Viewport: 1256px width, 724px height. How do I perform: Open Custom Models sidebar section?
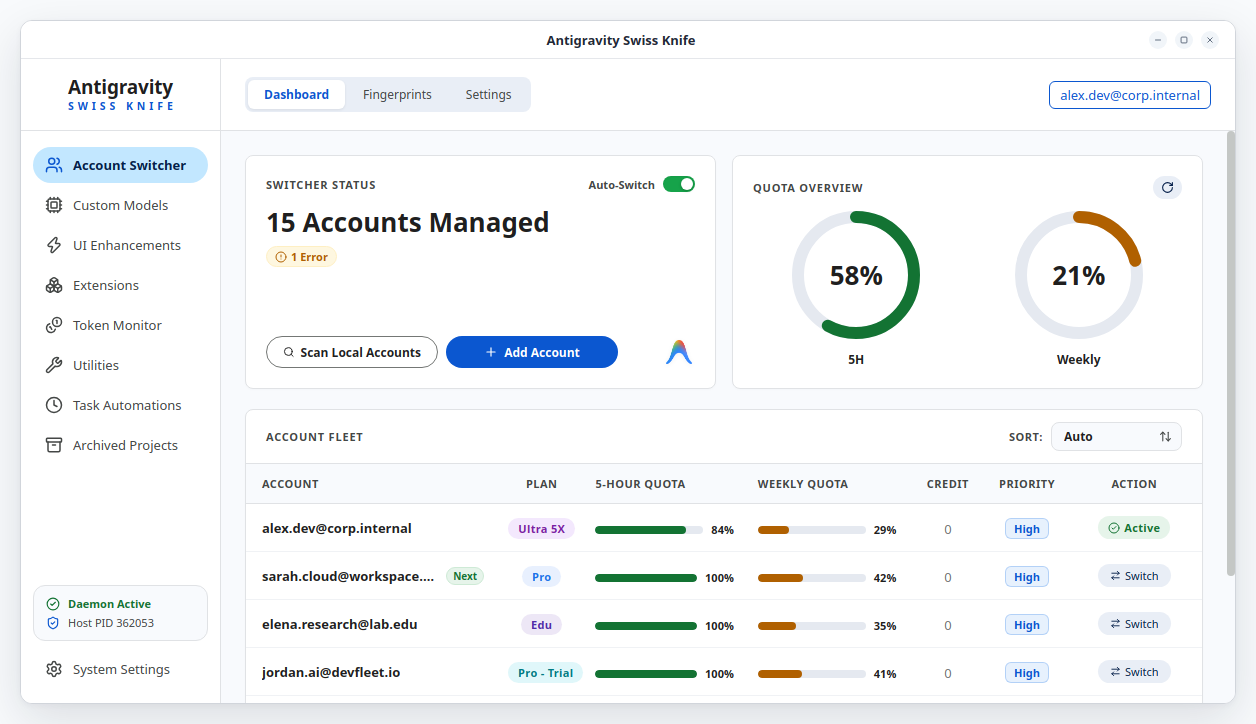pos(120,205)
